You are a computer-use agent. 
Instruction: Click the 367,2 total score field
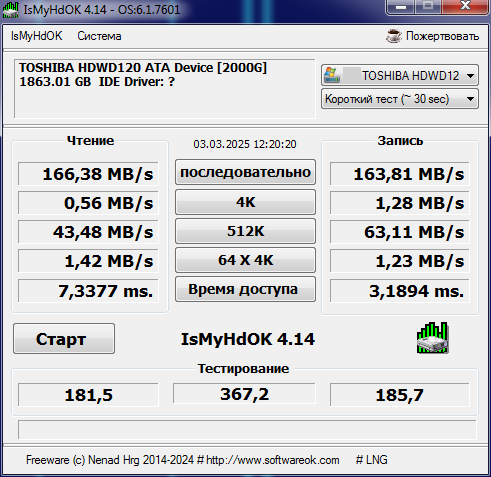244,394
